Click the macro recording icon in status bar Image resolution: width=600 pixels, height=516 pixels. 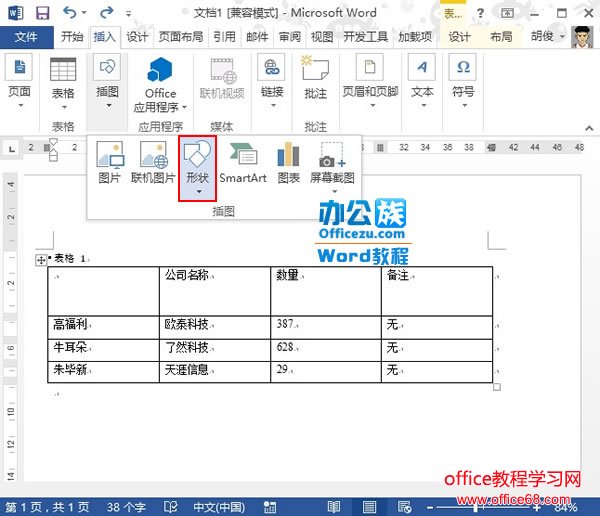(x=270, y=507)
